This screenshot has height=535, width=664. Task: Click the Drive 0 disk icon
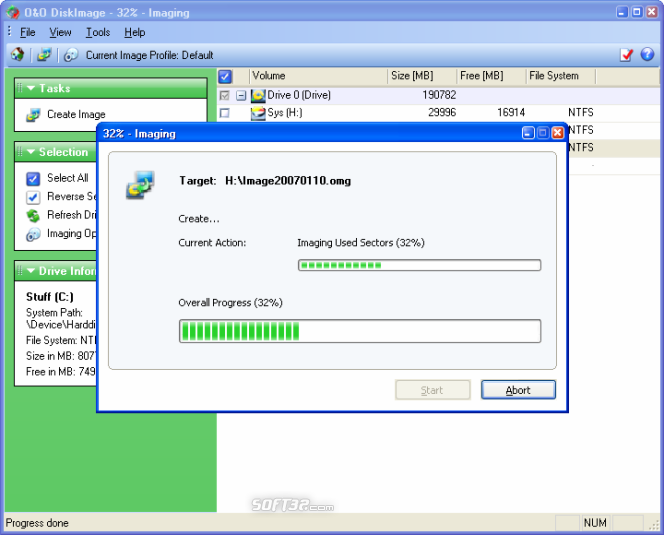(x=258, y=95)
